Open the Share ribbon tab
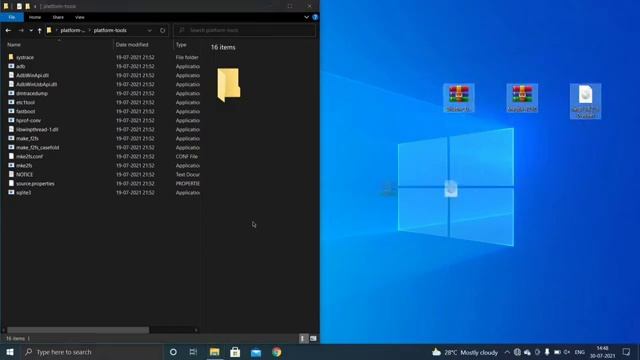The height and width of the screenshot is (360, 640). click(58, 17)
